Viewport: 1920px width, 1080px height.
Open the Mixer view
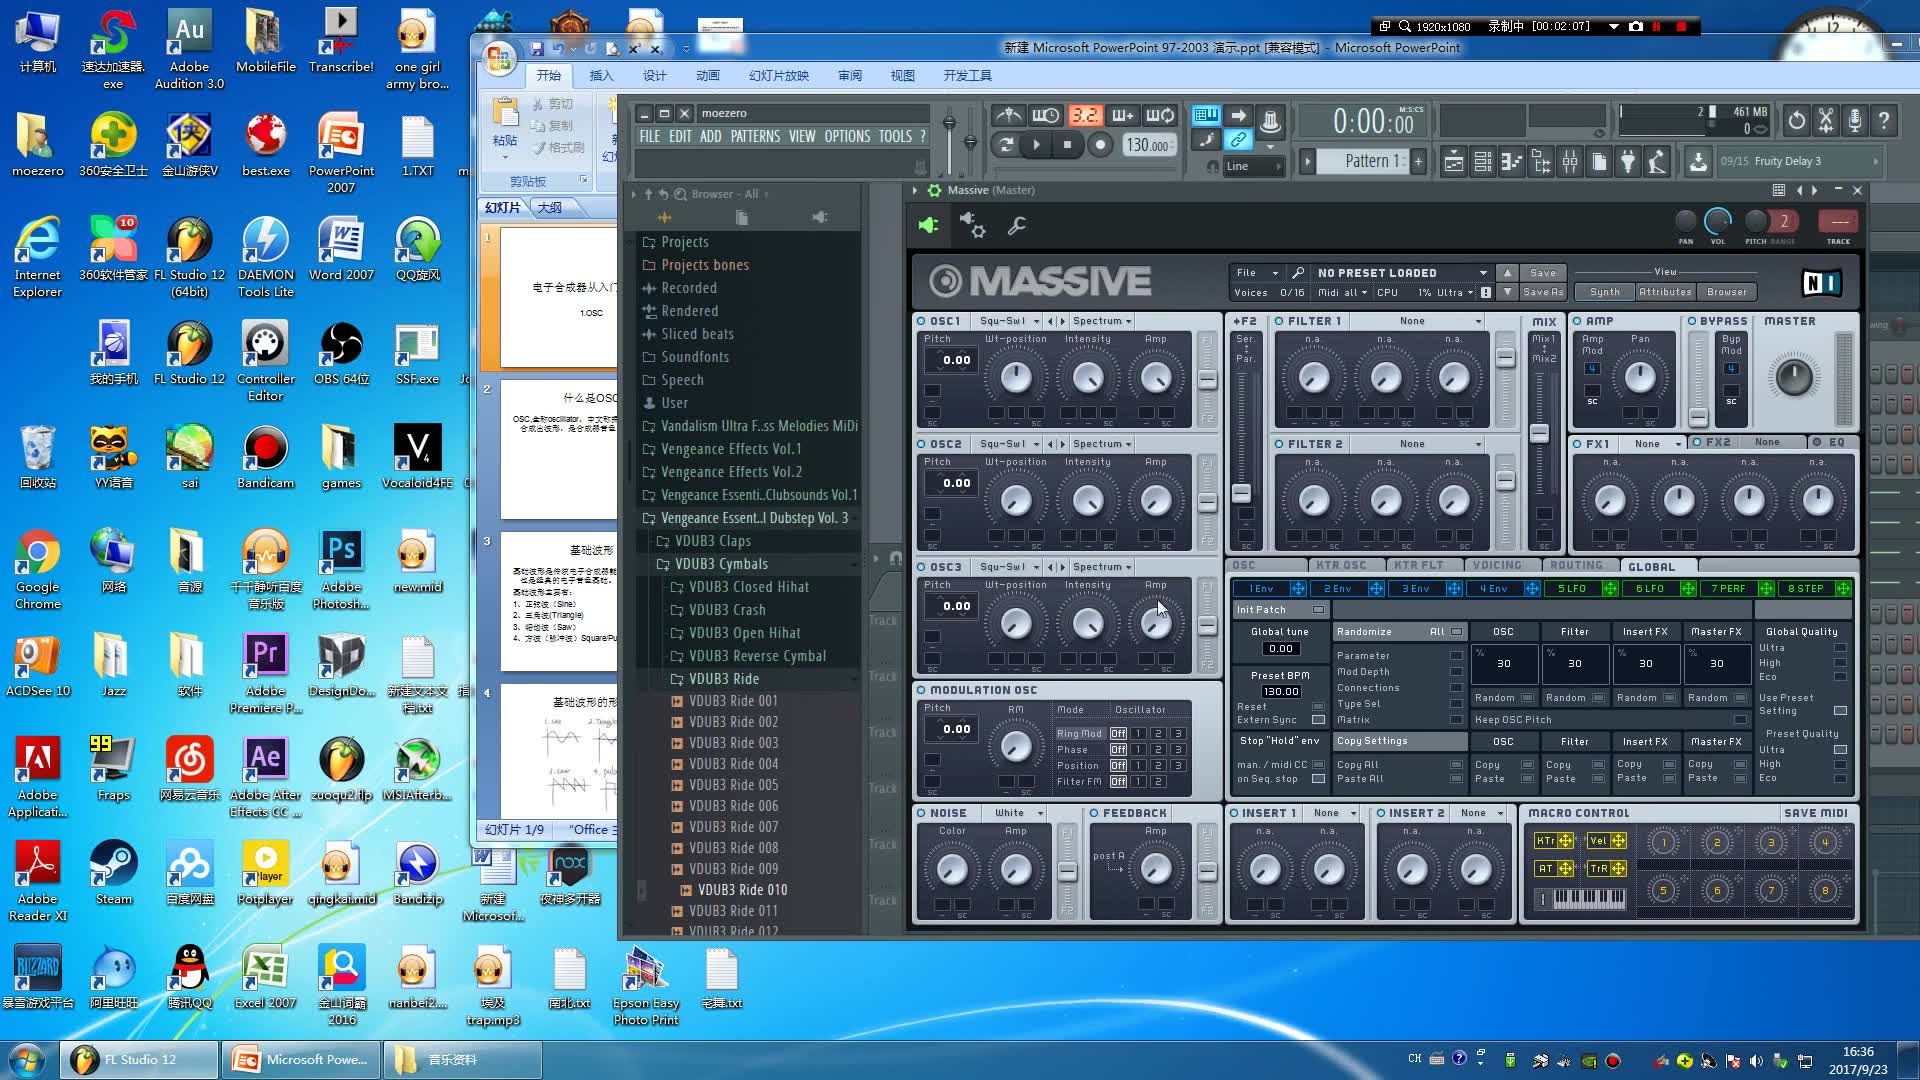[1570, 161]
